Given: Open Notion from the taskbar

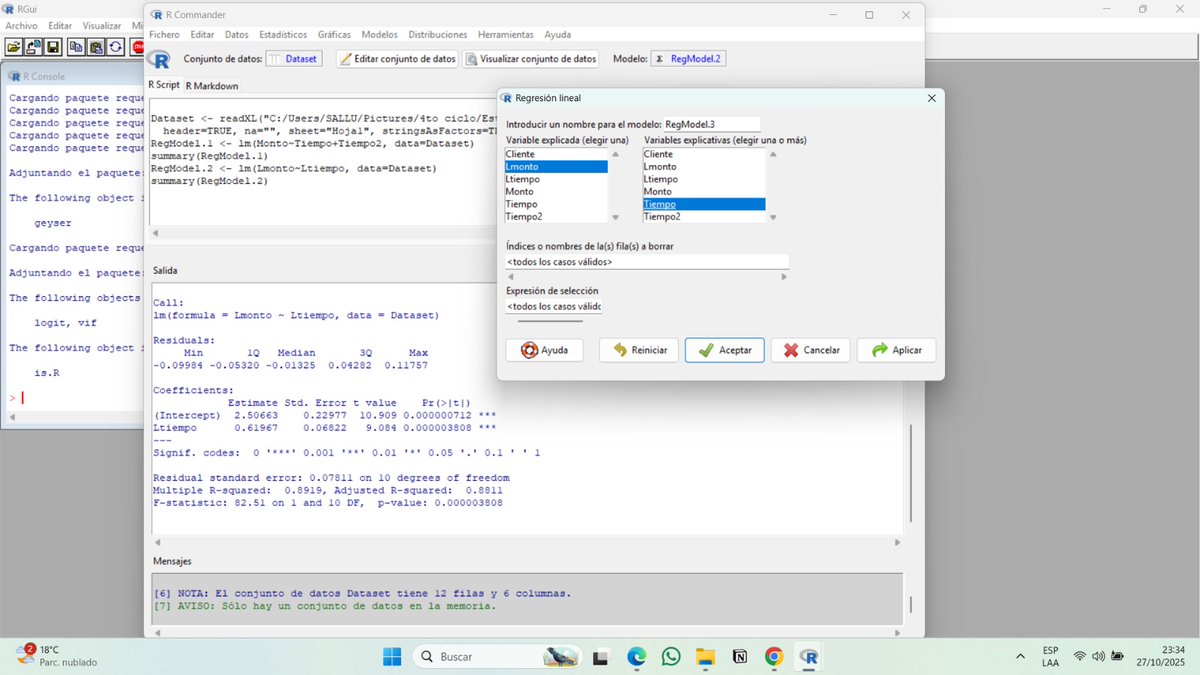Looking at the screenshot, I should click(x=739, y=657).
